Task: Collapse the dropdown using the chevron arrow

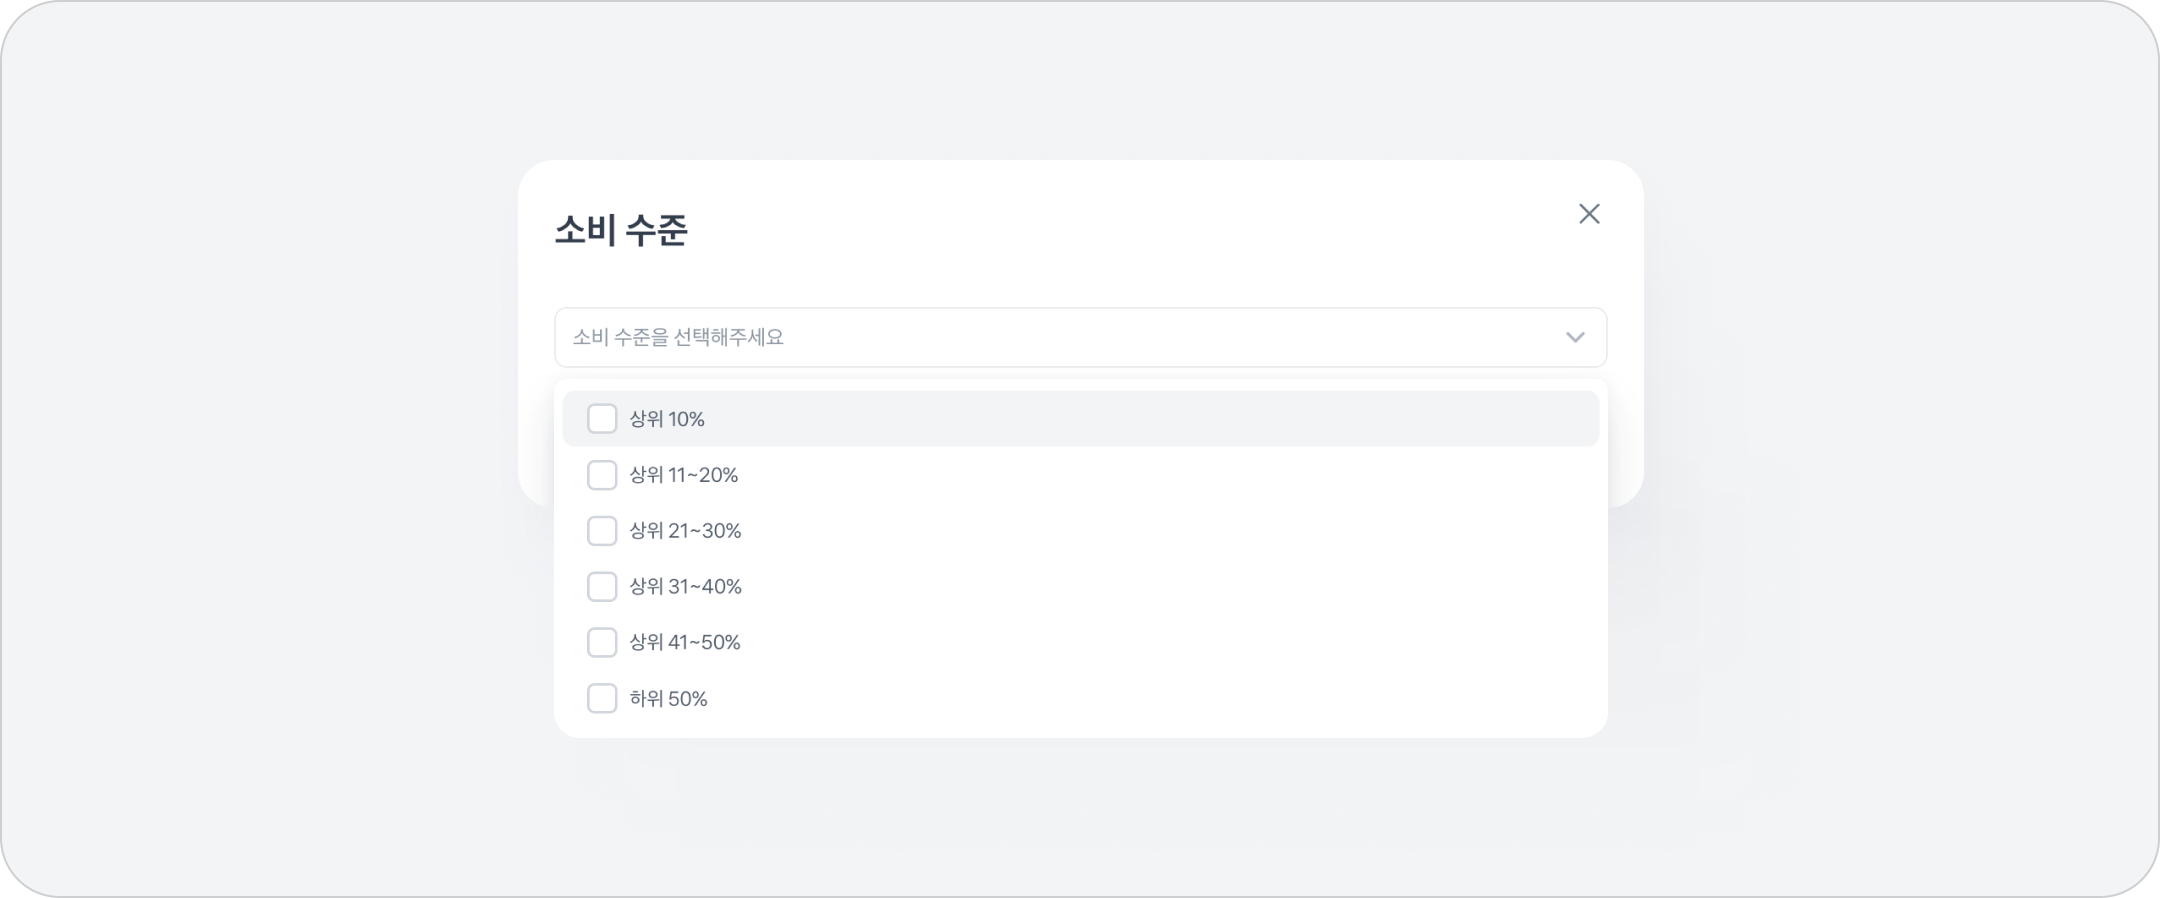Action: point(1575,338)
